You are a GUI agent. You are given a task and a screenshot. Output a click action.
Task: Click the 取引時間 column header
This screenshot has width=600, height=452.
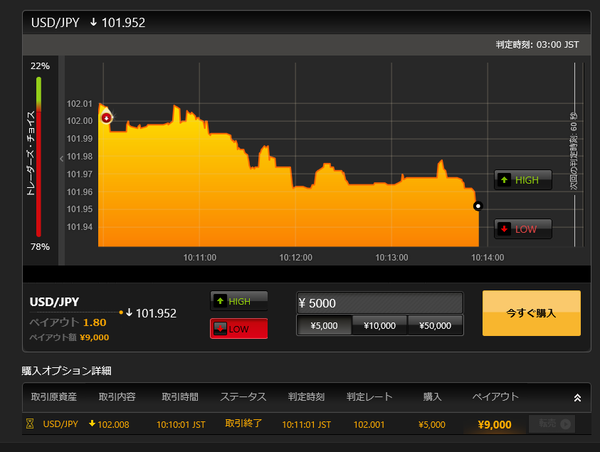180,397
